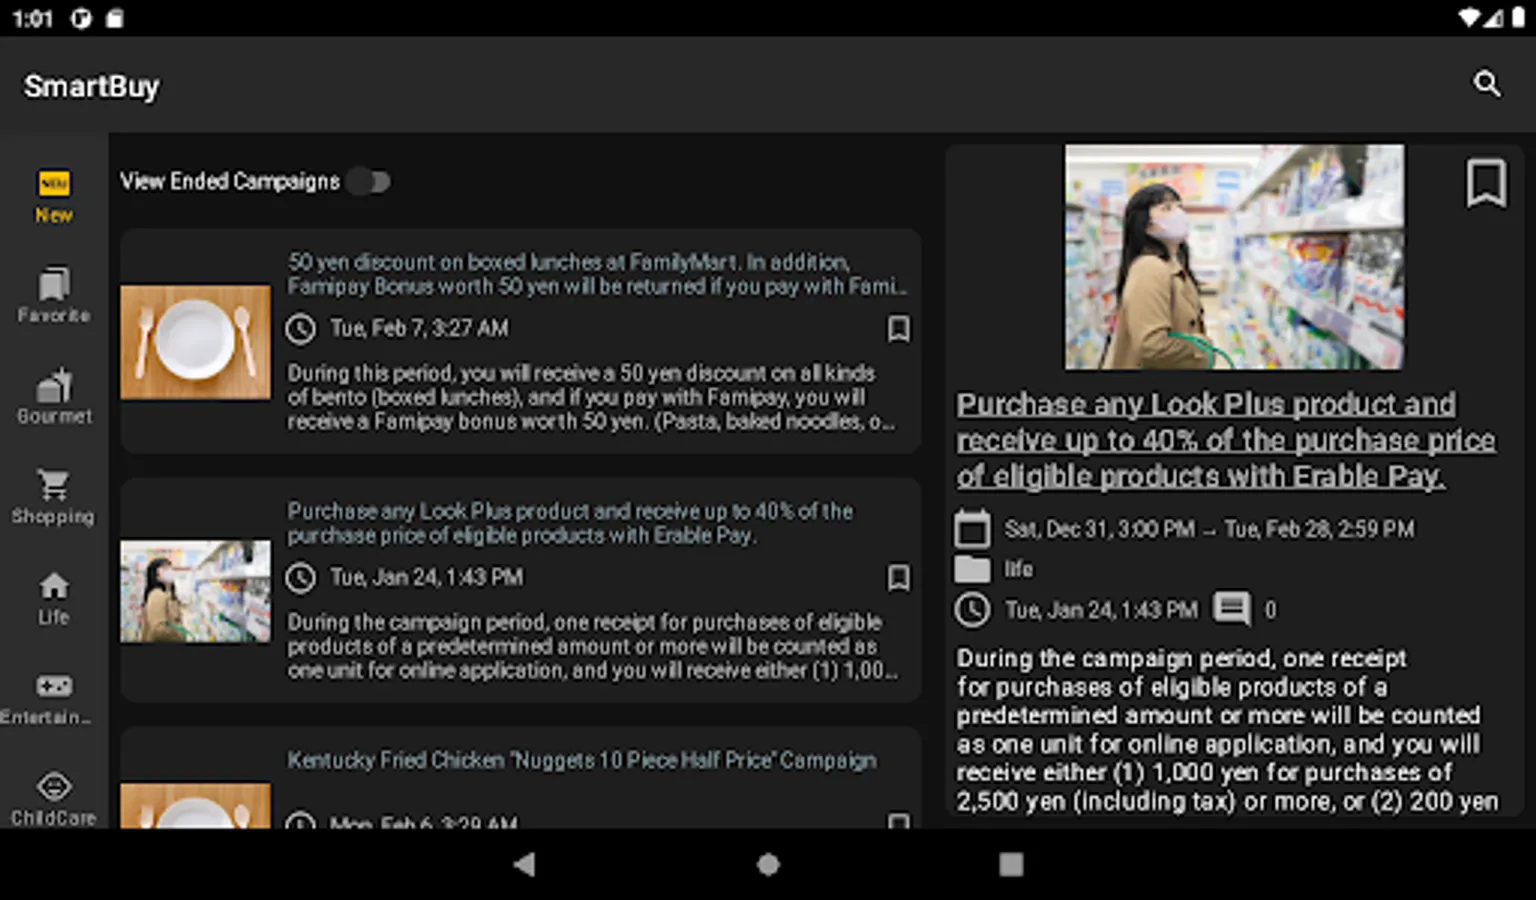Image resolution: width=1536 pixels, height=900 pixels.
Task: Go to the Life category
Action: point(54,598)
